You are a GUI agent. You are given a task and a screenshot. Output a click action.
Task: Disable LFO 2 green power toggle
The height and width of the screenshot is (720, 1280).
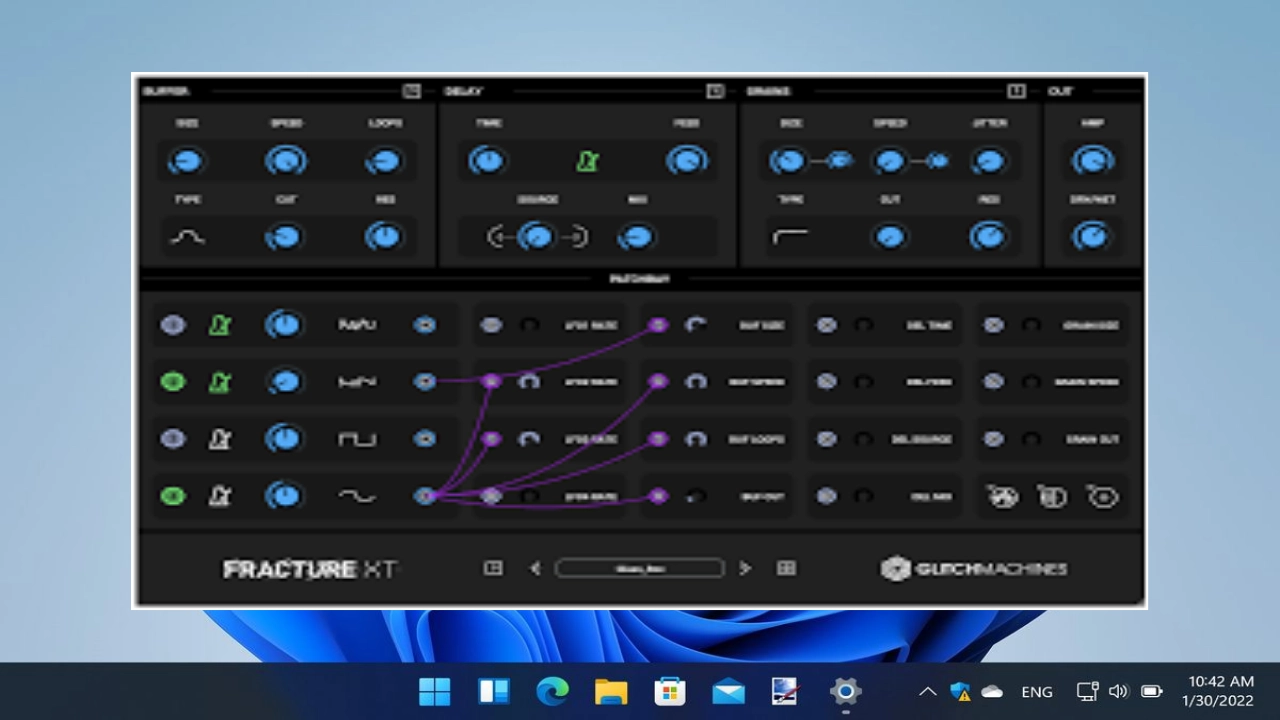pyautogui.click(x=173, y=382)
